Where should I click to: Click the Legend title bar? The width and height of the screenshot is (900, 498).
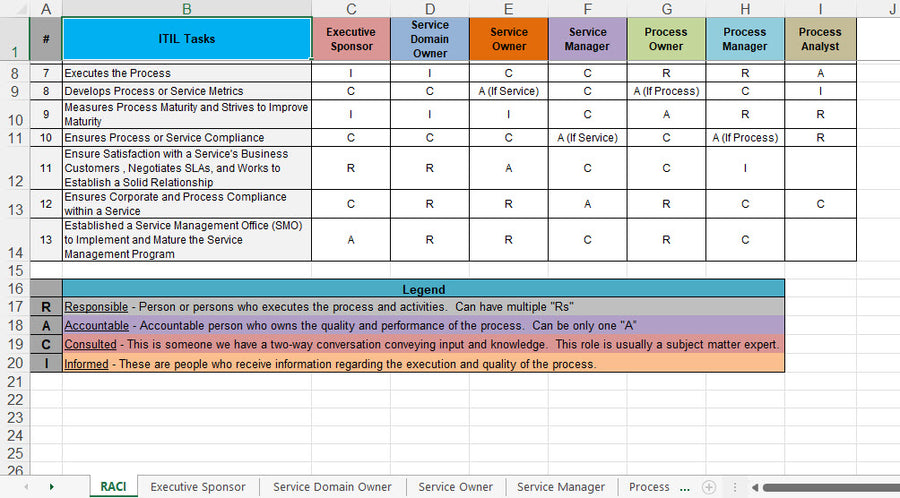click(423, 289)
